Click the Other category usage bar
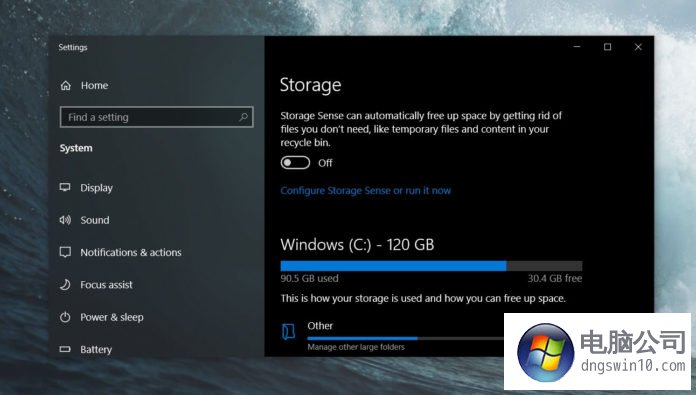This screenshot has height=395, width=696. [x=405, y=338]
